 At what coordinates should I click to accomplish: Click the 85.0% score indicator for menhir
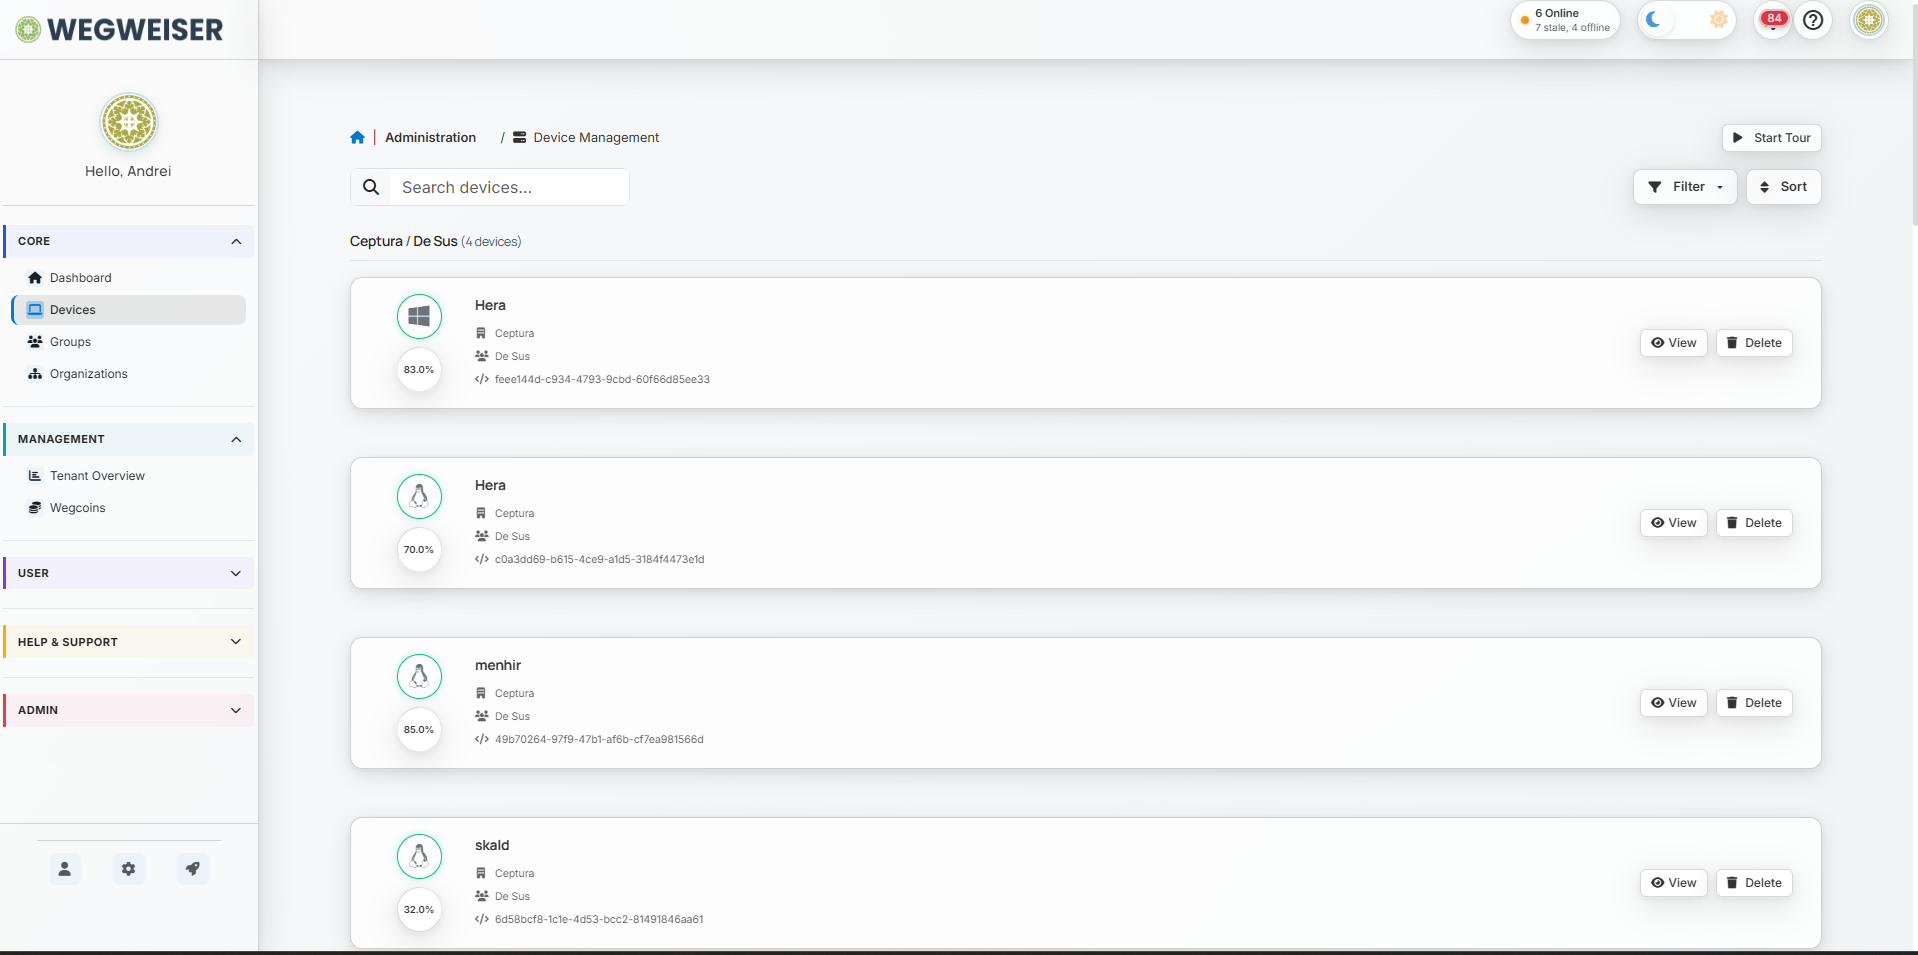(x=419, y=730)
